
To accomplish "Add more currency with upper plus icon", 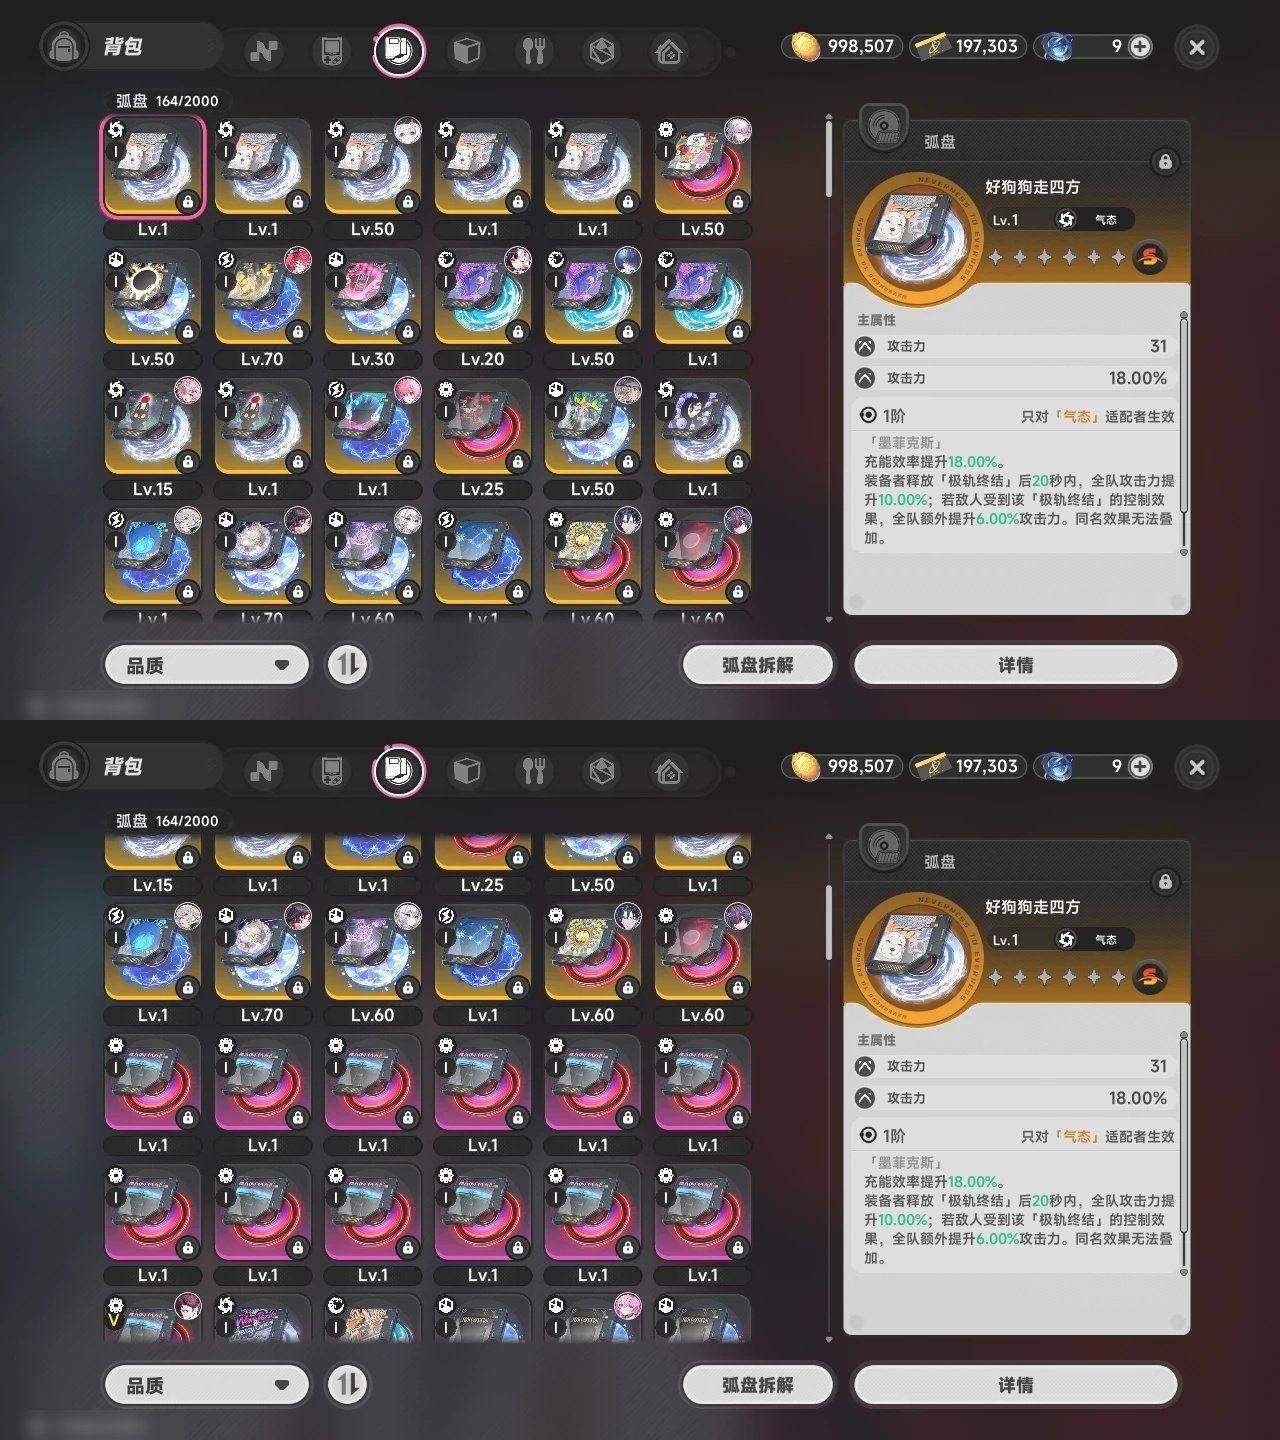I will tap(1139, 46).
